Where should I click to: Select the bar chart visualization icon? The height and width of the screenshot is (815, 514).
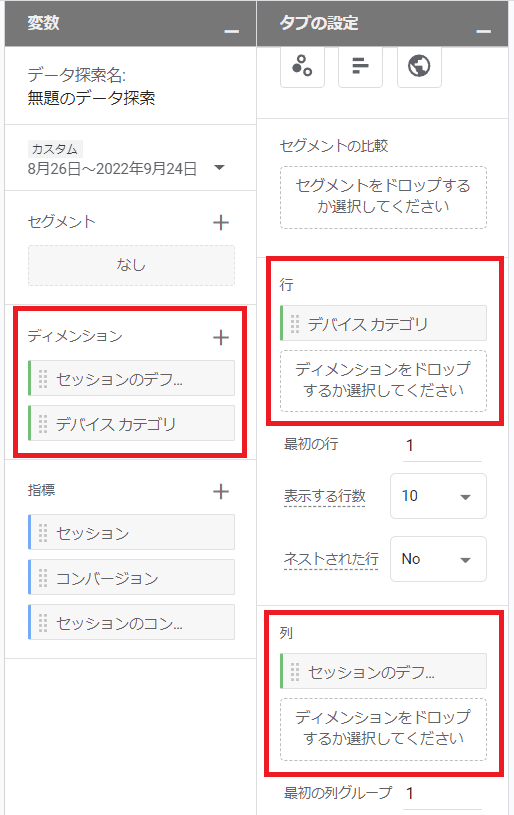360,67
